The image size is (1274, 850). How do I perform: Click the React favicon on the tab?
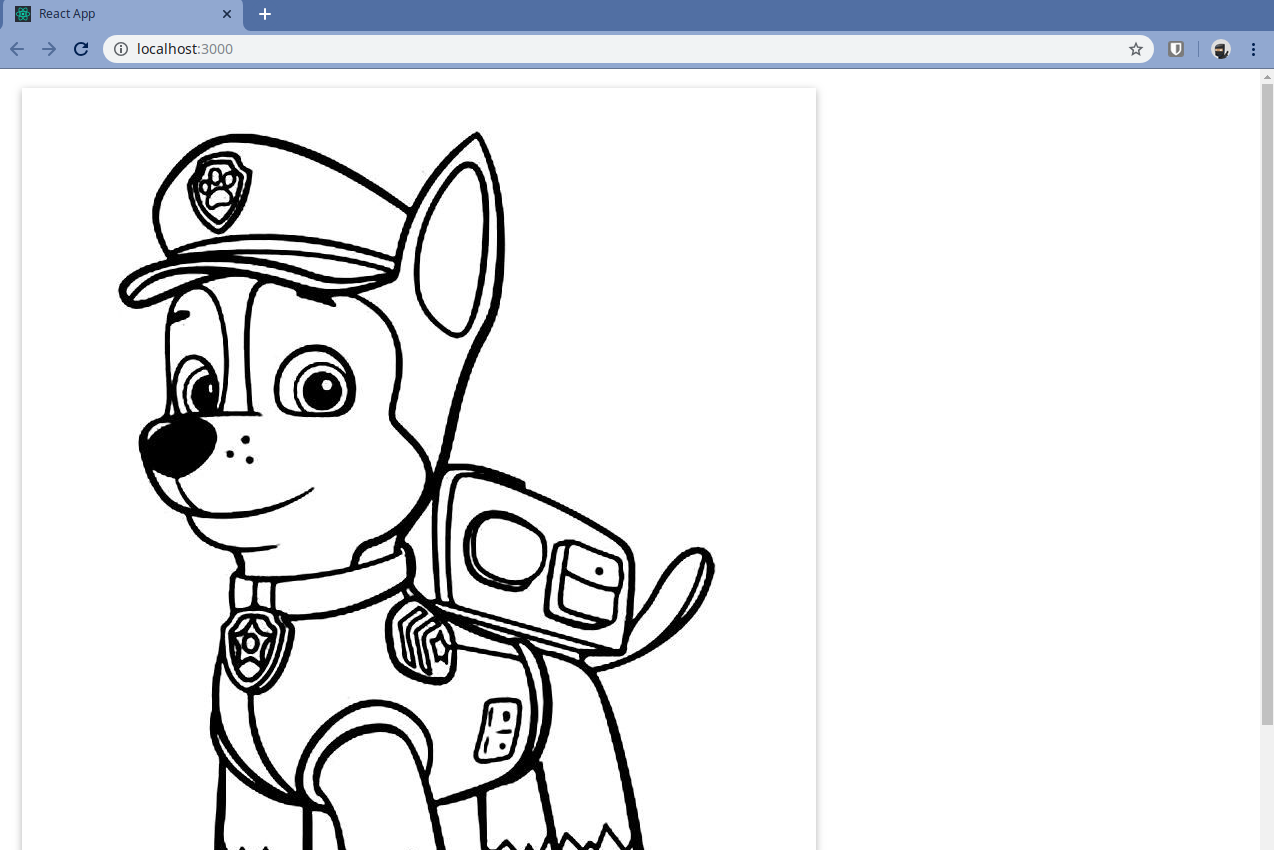coord(23,14)
